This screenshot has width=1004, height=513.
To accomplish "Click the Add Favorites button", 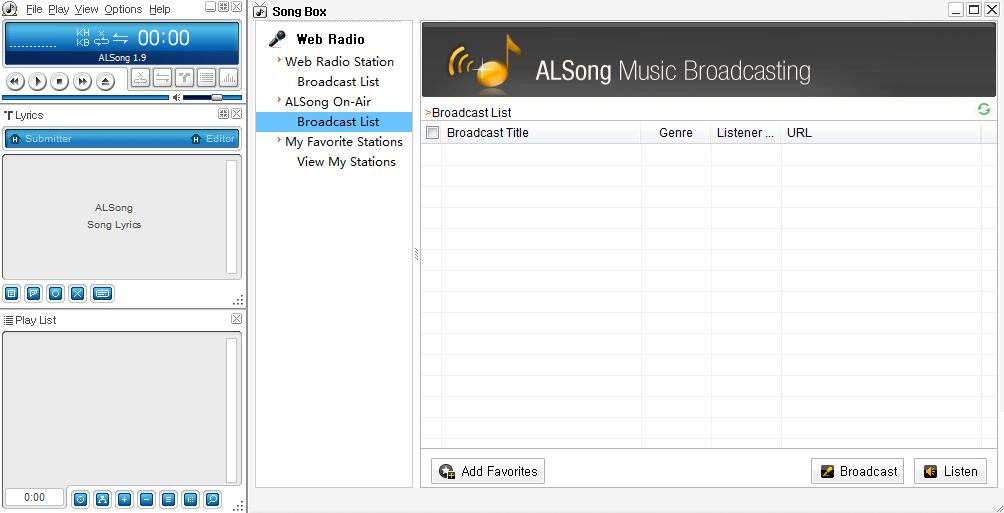I will click(x=488, y=471).
